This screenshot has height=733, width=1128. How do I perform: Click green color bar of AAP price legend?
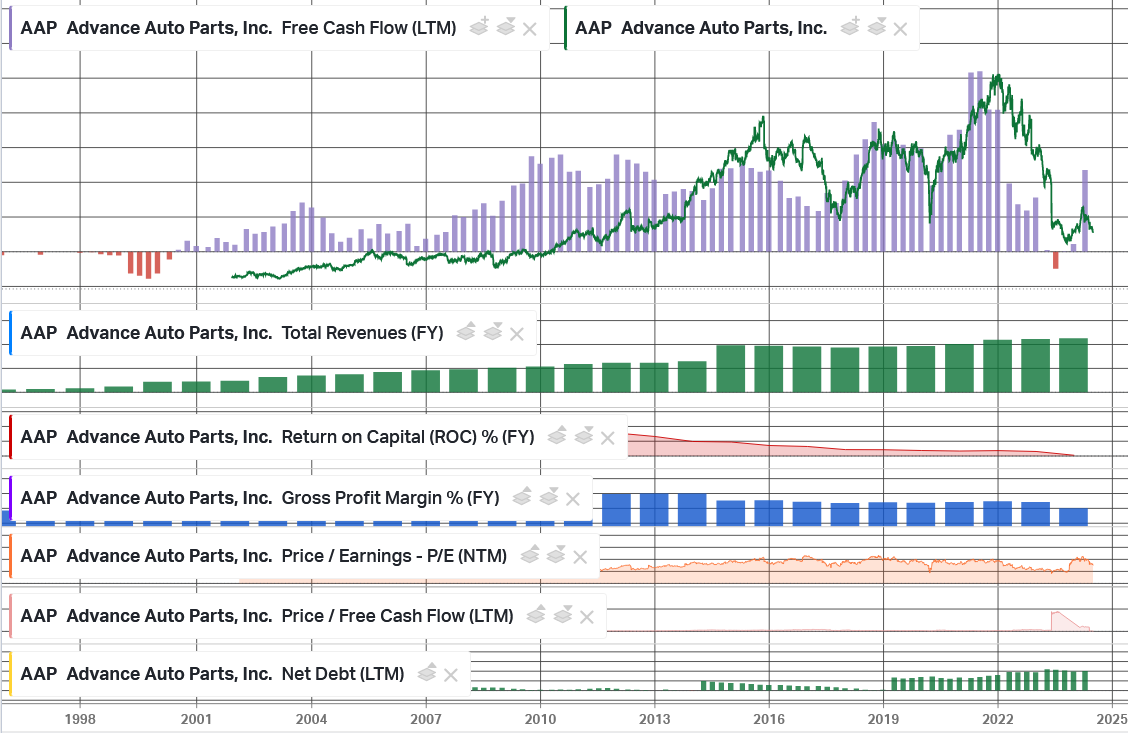(565, 29)
